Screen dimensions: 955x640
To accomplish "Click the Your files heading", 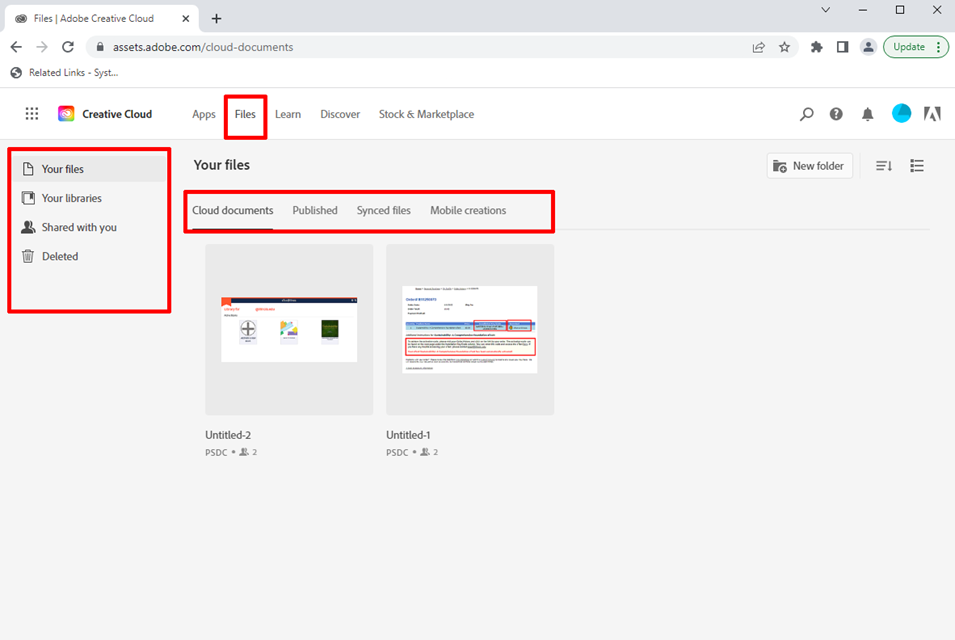I will pyautogui.click(x=222, y=165).
